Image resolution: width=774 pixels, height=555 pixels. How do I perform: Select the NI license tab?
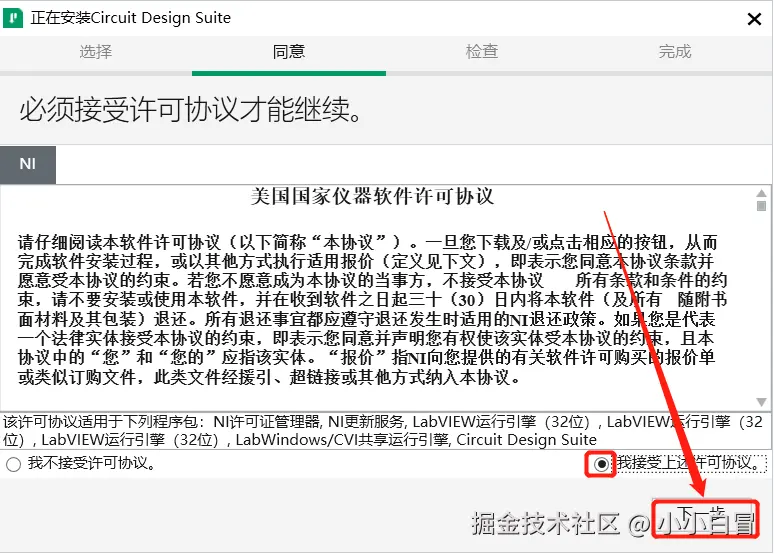pyautogui.click(x=28, y=164)
